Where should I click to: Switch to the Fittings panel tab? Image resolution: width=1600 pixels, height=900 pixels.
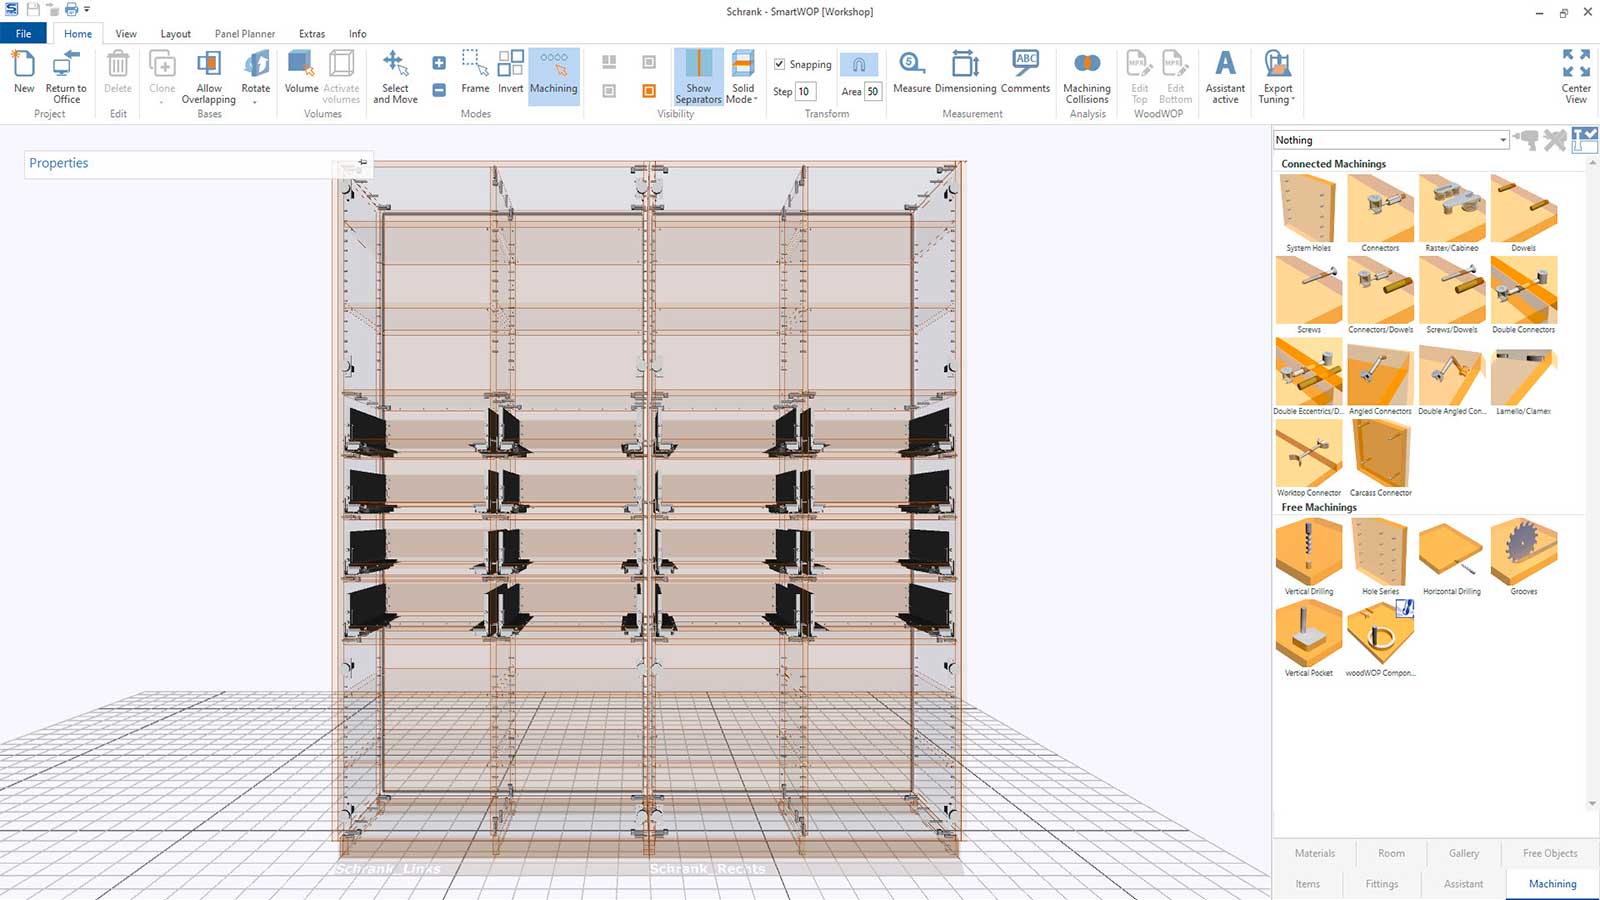[x=1382, y=884]
